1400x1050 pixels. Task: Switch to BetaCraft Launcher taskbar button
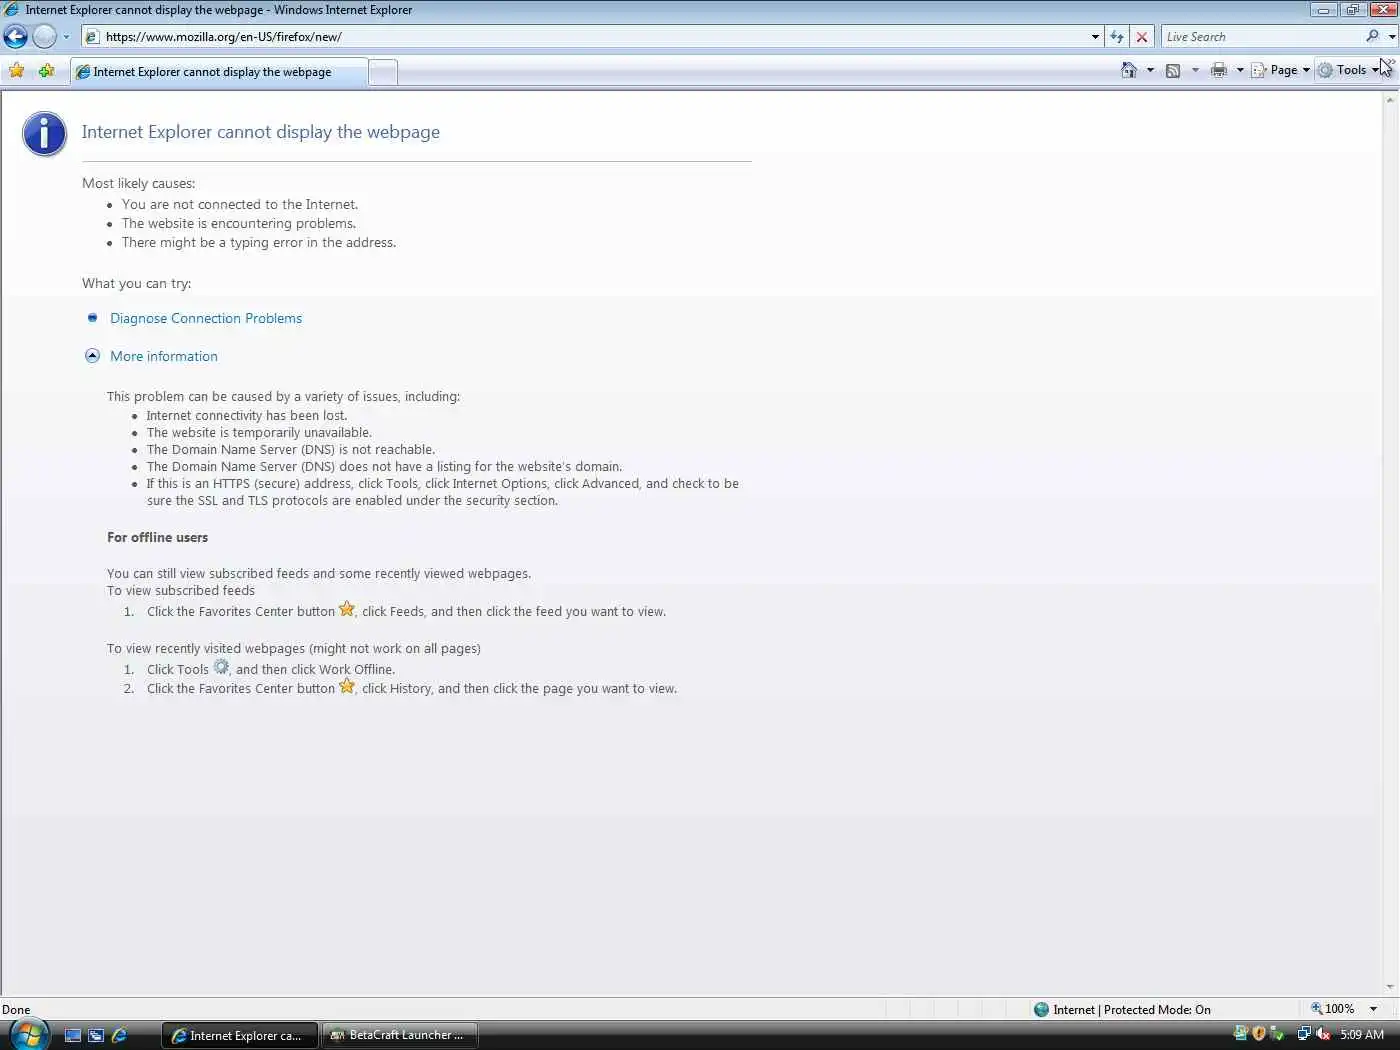click(x=400, y=1035)
